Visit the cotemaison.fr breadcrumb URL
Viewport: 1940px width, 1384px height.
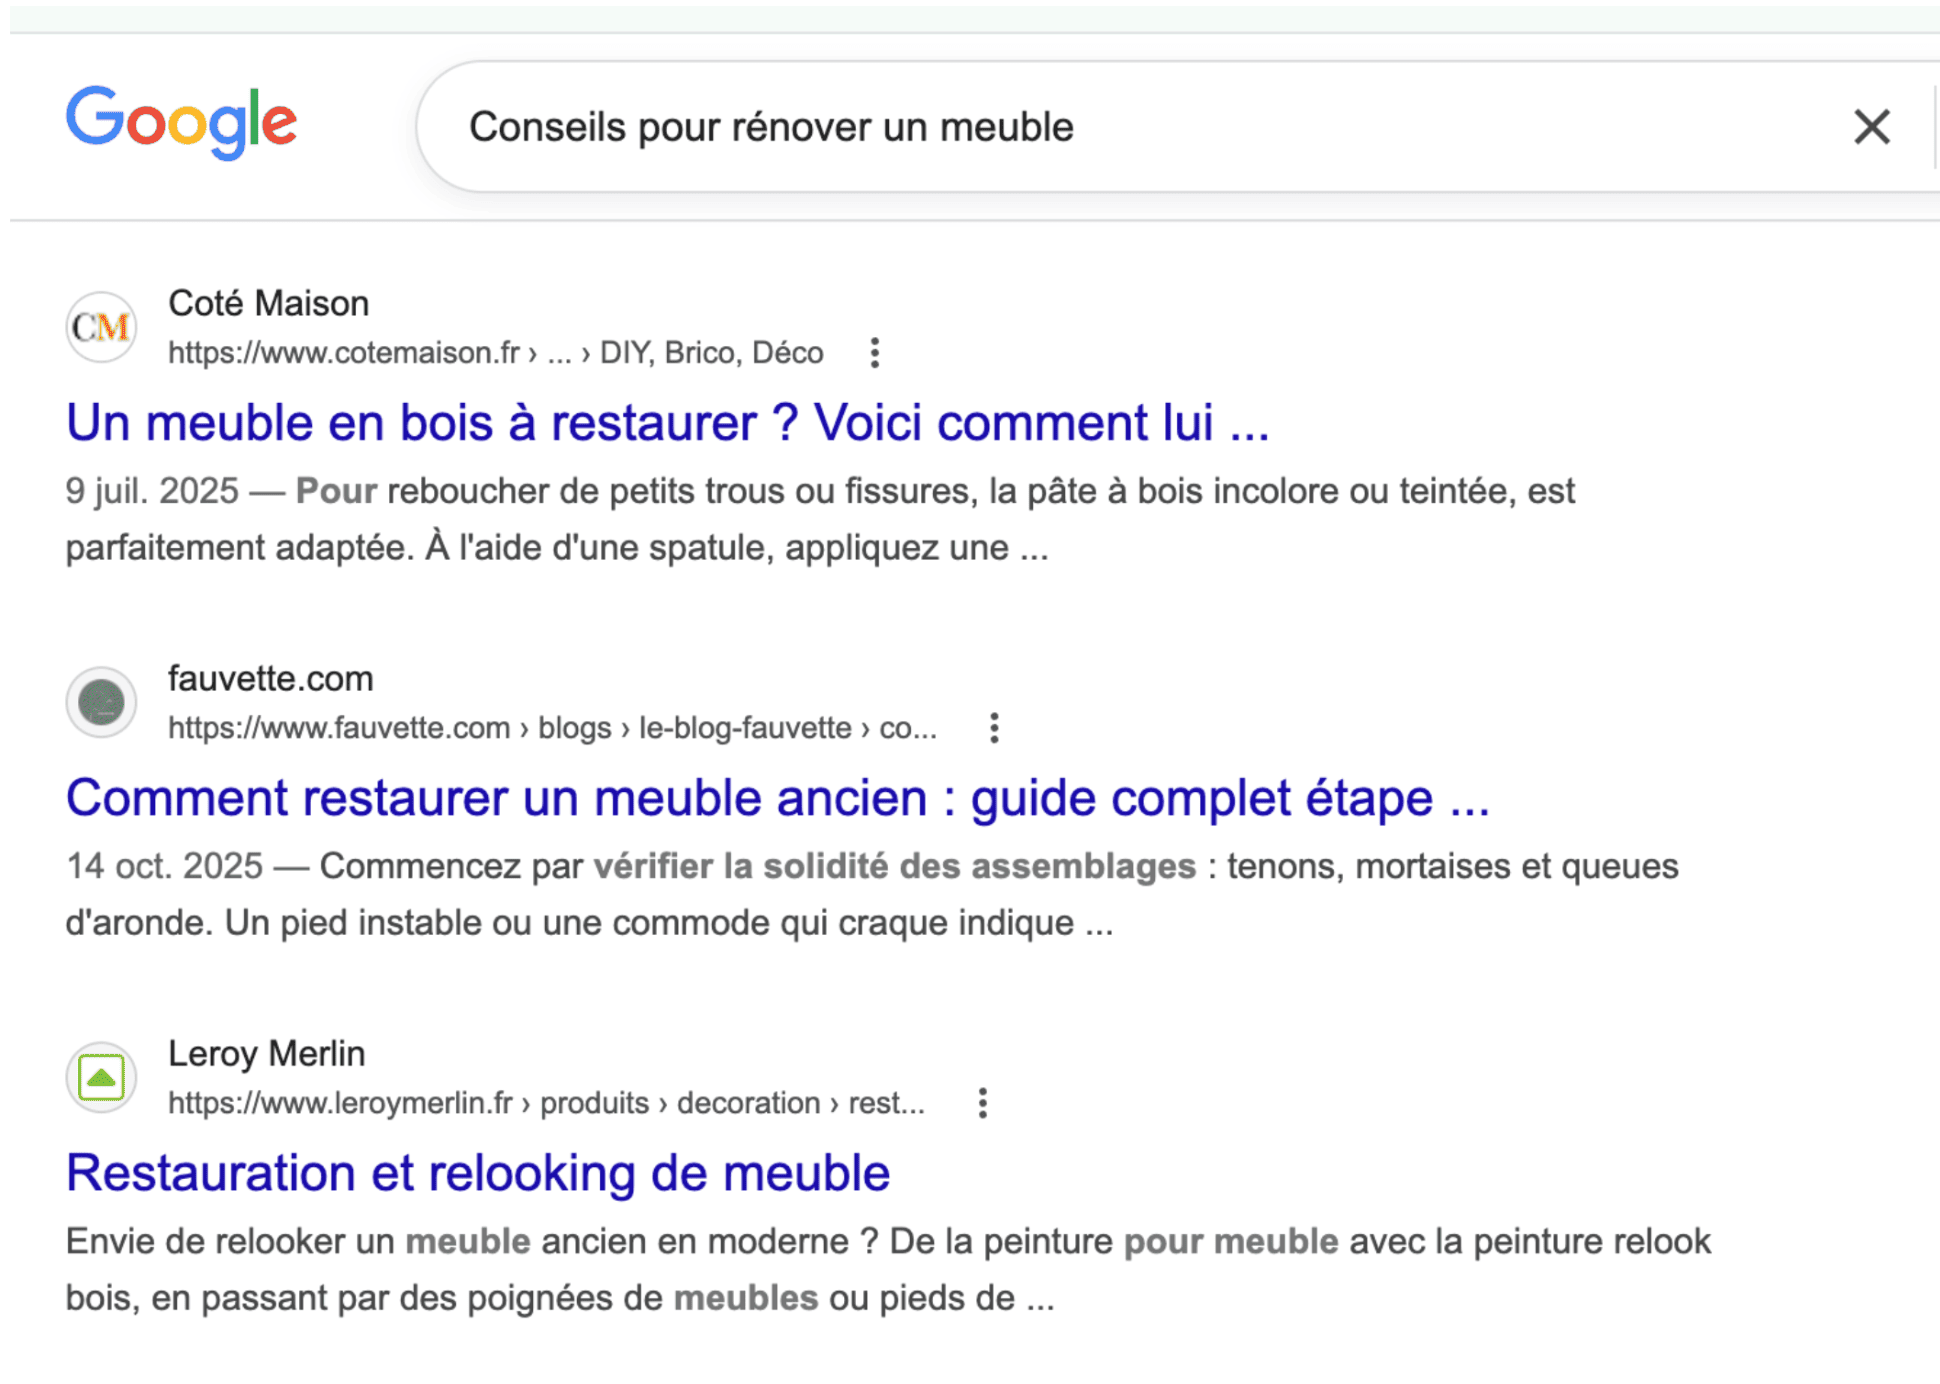[495, 352]
